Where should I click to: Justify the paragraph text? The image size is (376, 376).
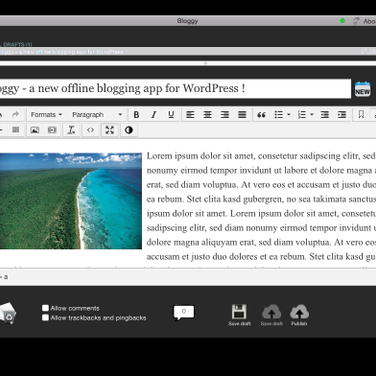click(242, 115)
